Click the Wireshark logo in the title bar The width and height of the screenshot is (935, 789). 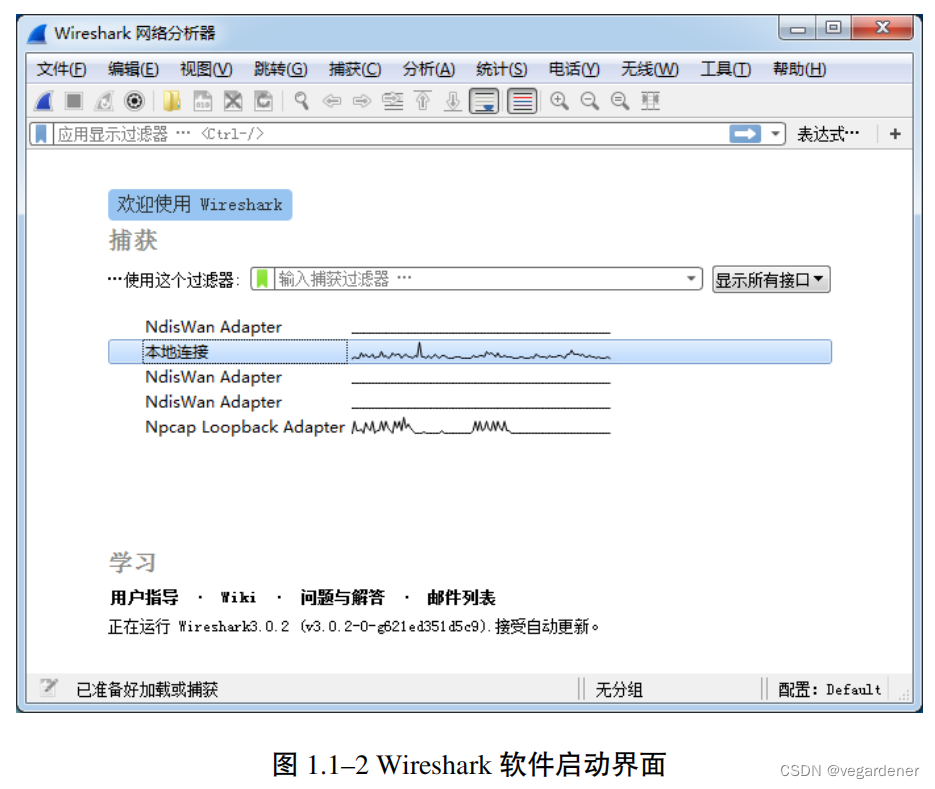click(38, 33)
